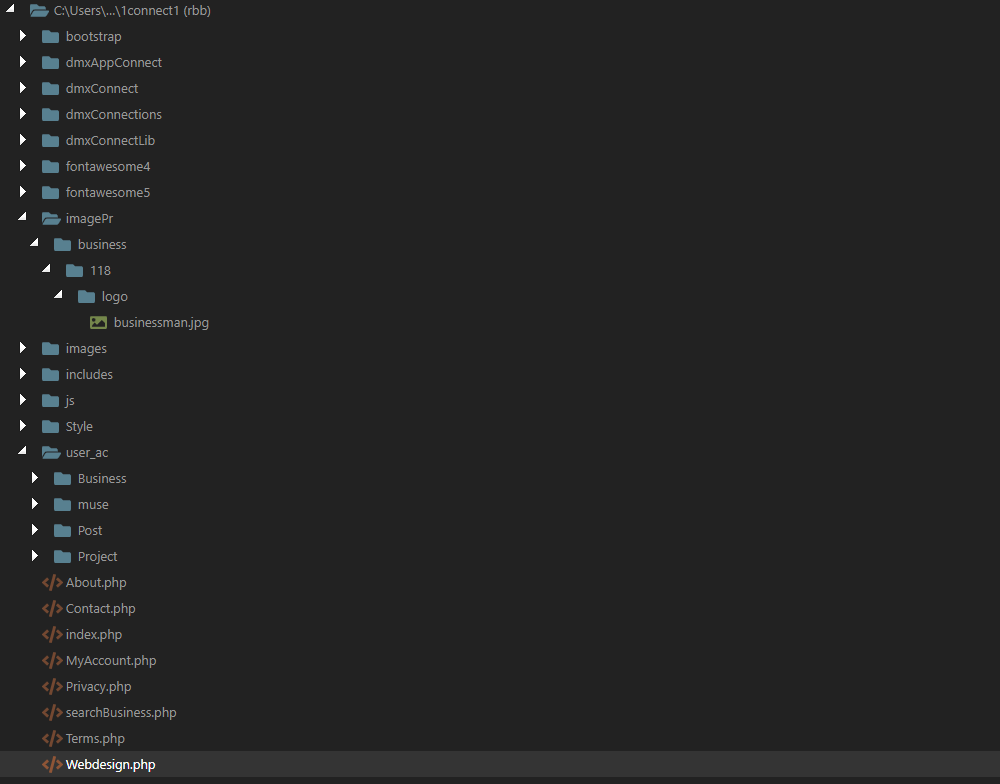Select the lowercase business folder name under imagePr
The width and height of the screenshot is (1000, 784).
102,245
